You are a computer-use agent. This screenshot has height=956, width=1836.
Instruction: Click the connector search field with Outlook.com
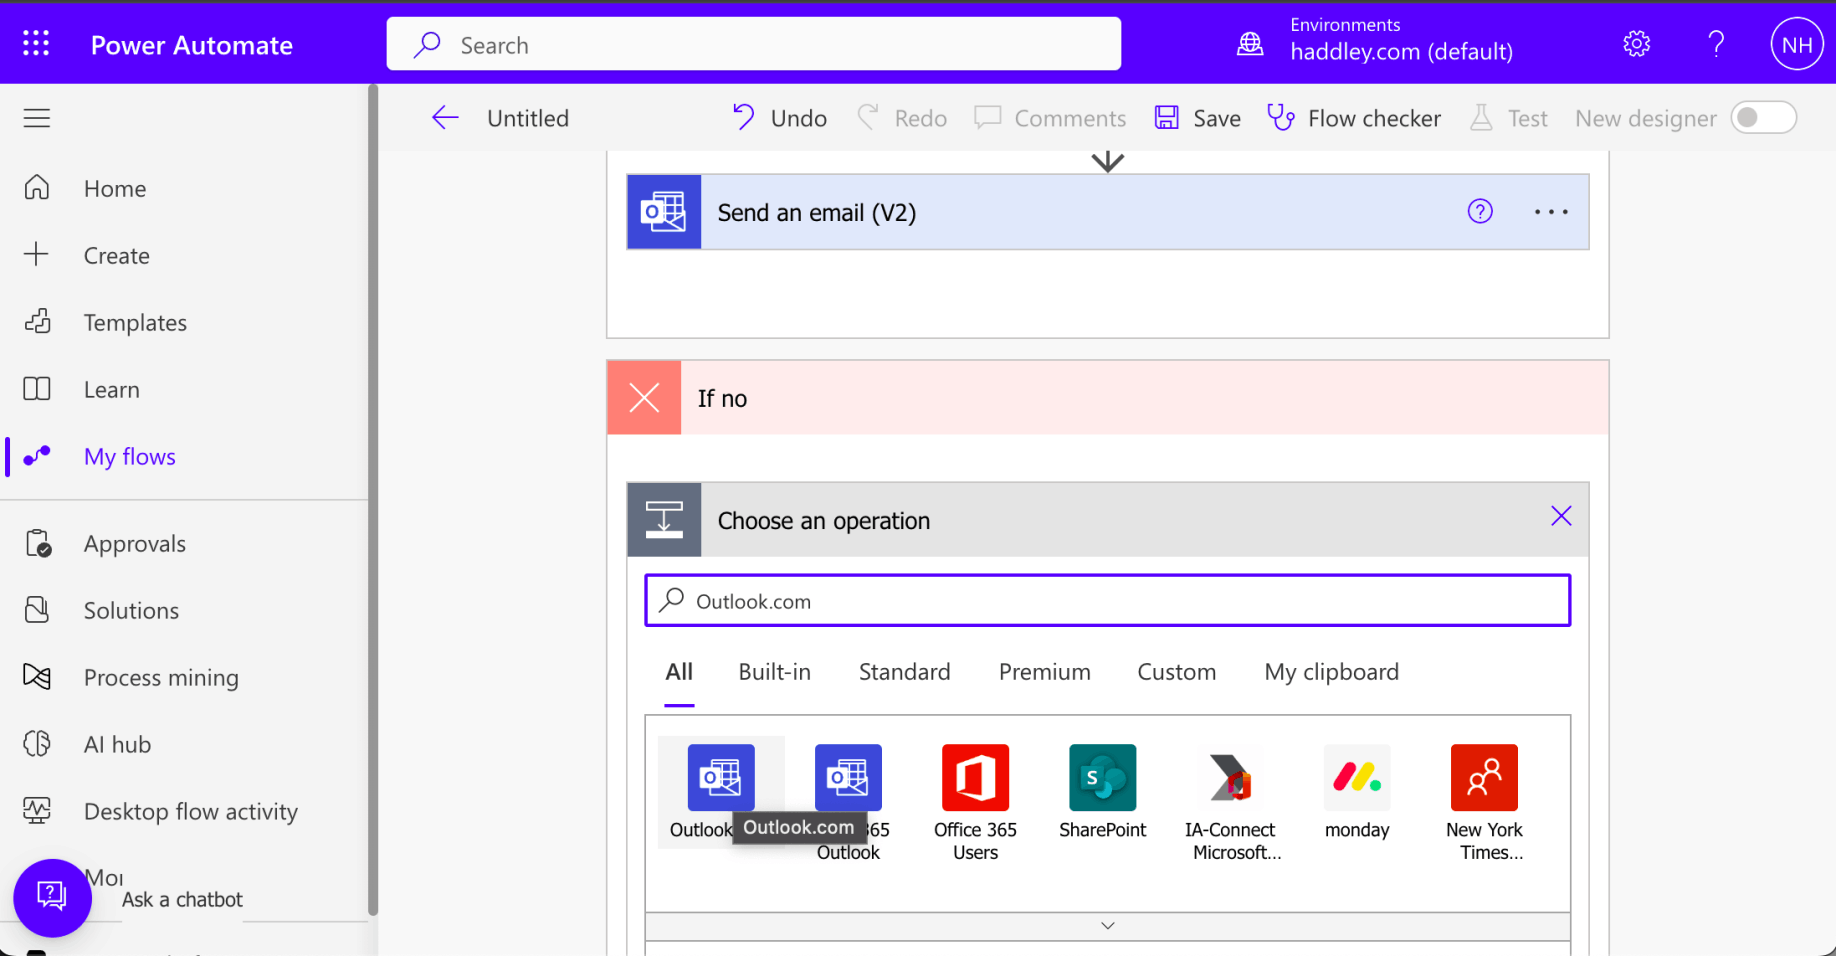point(1107,601)
